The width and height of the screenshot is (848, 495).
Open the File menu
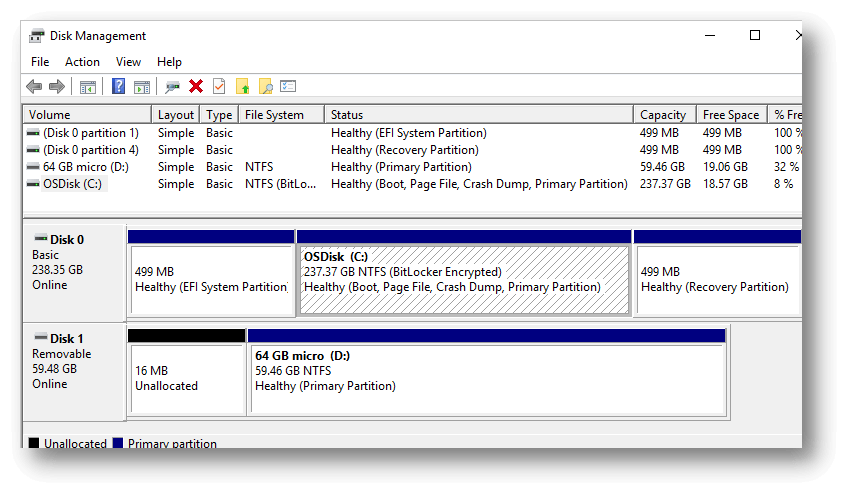click(40, 62)
